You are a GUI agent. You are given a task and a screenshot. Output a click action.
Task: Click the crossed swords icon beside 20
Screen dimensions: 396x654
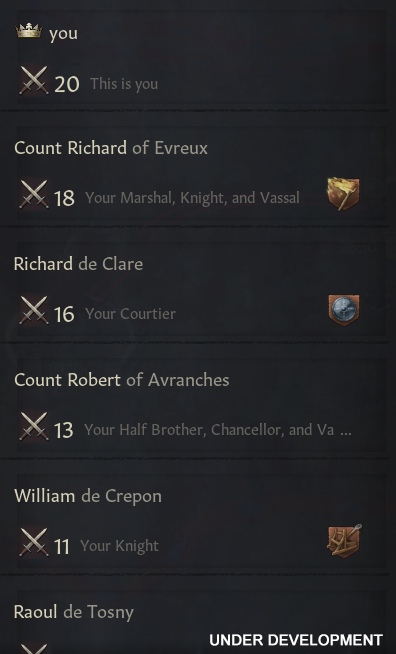pyautogui.click(x=34, y=80)
